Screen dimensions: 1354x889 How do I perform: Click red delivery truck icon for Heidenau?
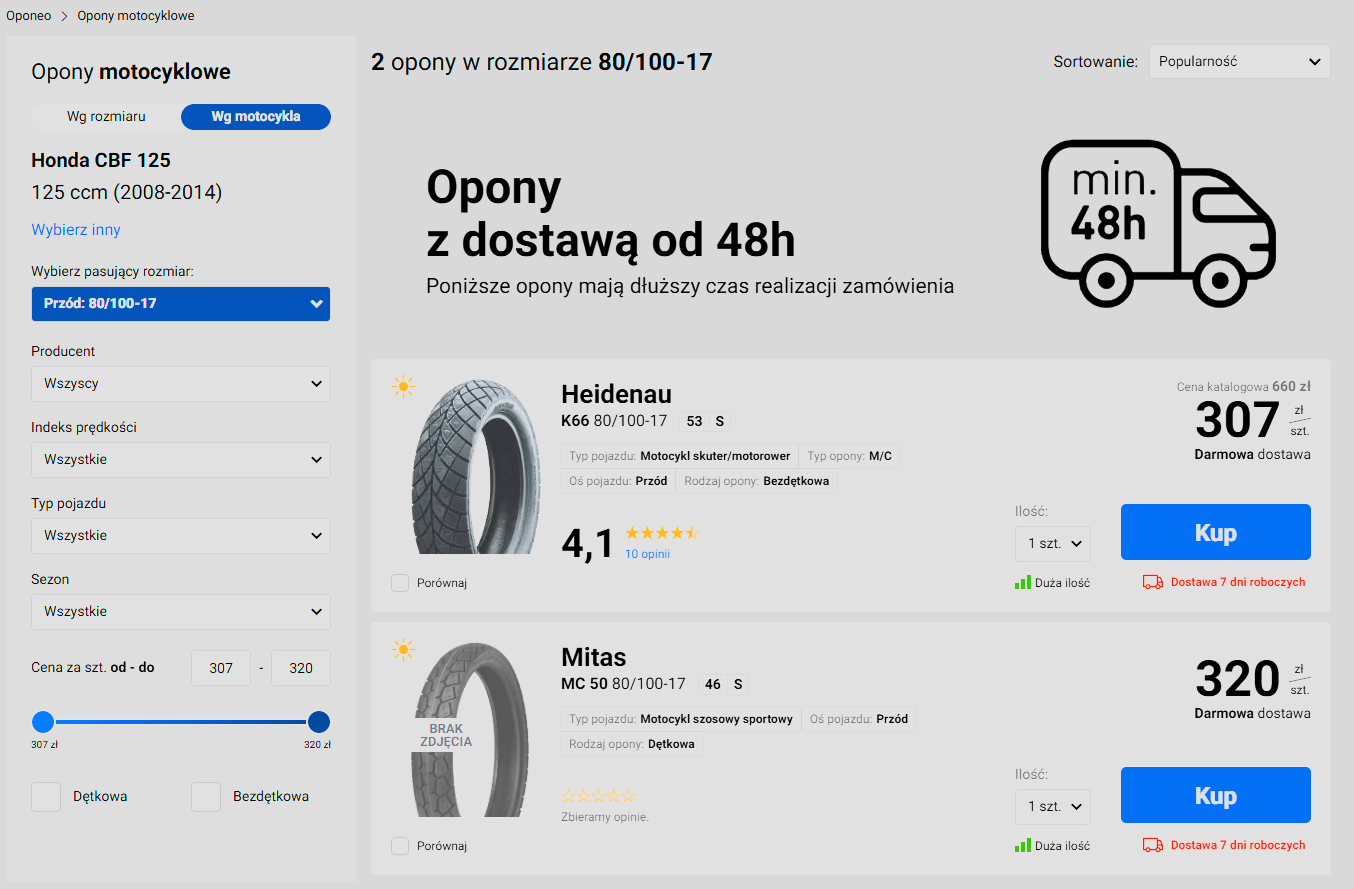(x=1152, y=582)
